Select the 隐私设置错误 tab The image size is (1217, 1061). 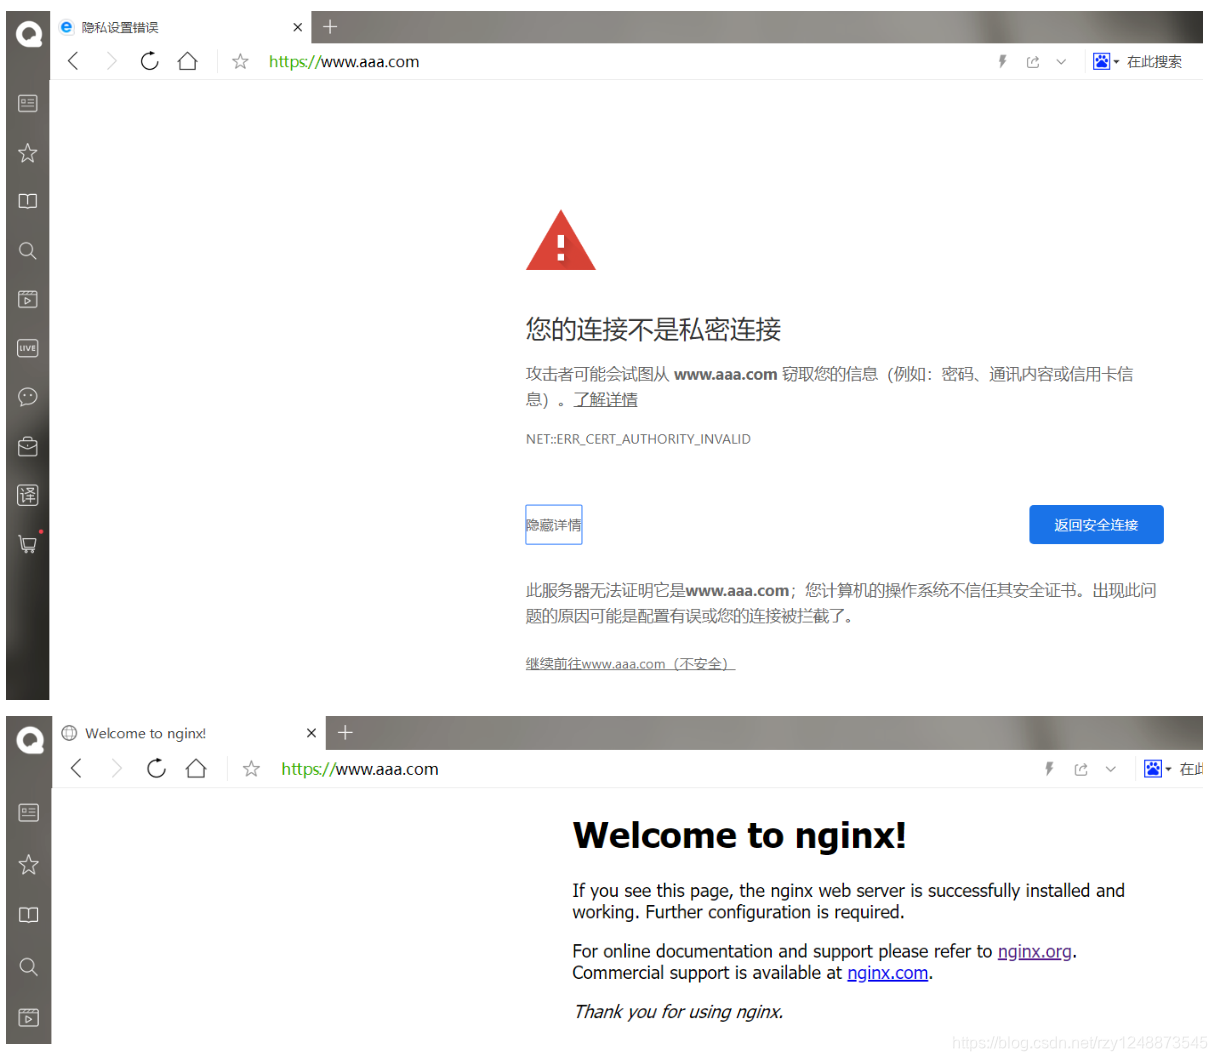pos(180,27)
